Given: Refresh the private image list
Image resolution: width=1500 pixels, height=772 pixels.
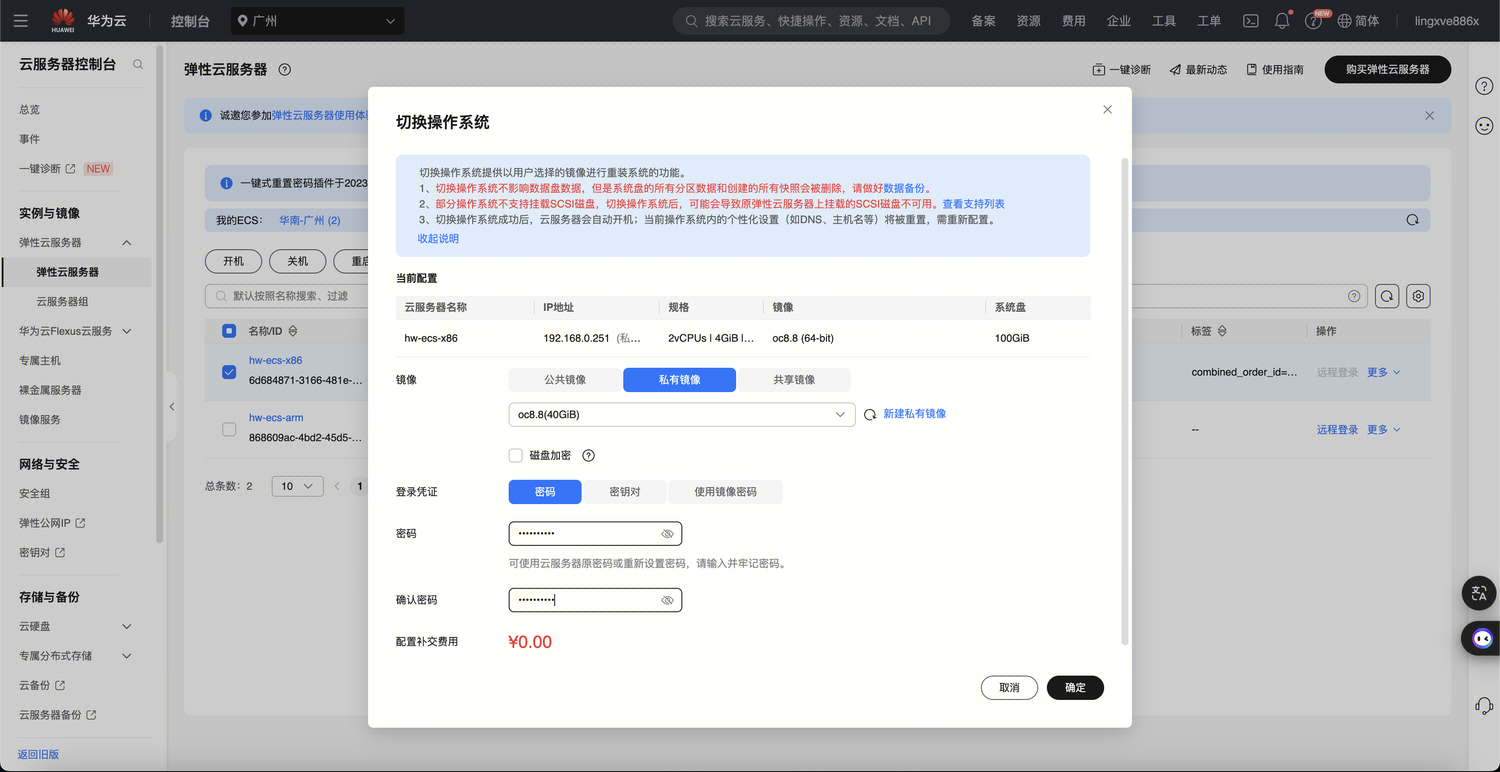Looking at the screenshot, I should 870,414.
